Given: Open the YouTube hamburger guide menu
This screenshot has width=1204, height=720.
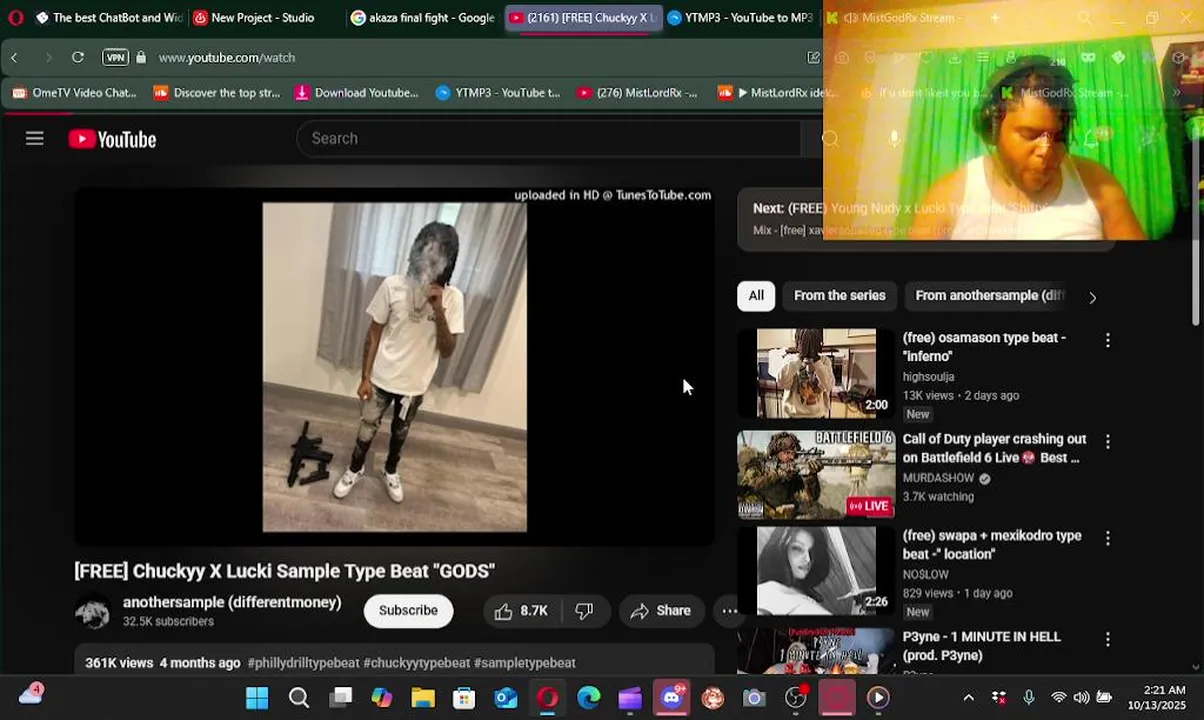Looking at the screenshot, I should coord(35,139).
